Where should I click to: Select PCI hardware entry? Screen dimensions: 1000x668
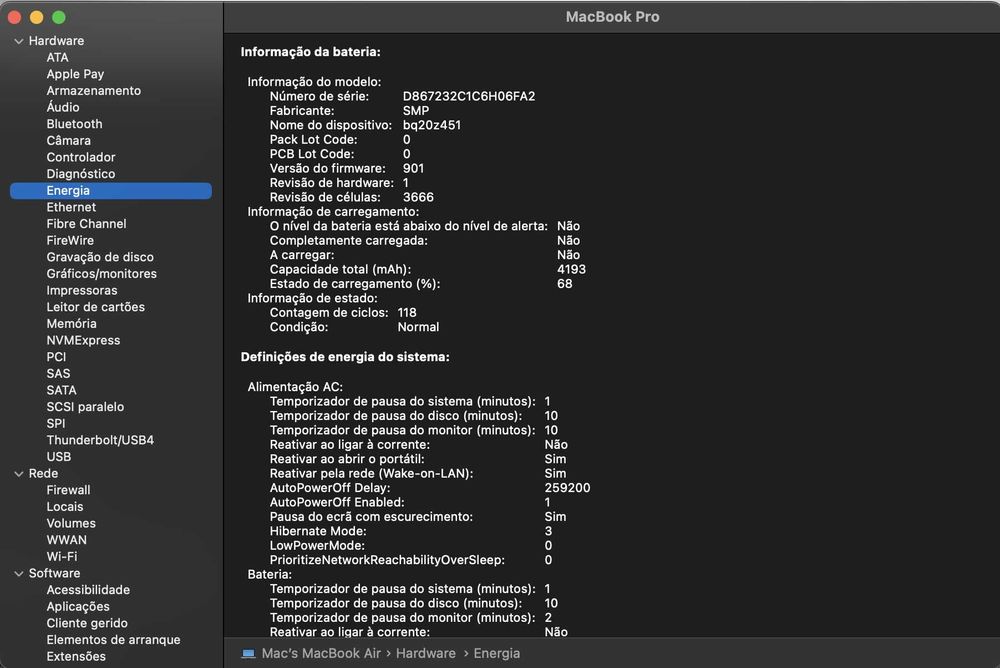point(56,357)
